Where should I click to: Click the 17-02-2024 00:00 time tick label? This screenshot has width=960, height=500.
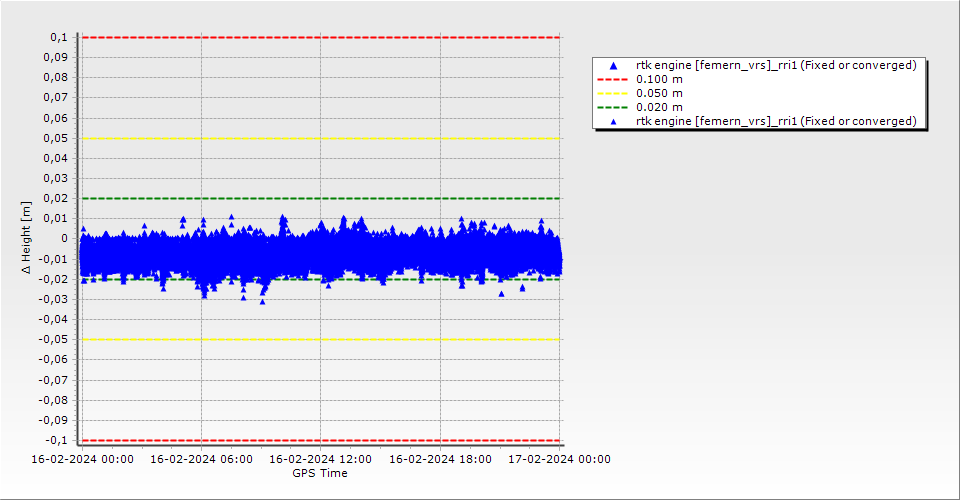559,459
